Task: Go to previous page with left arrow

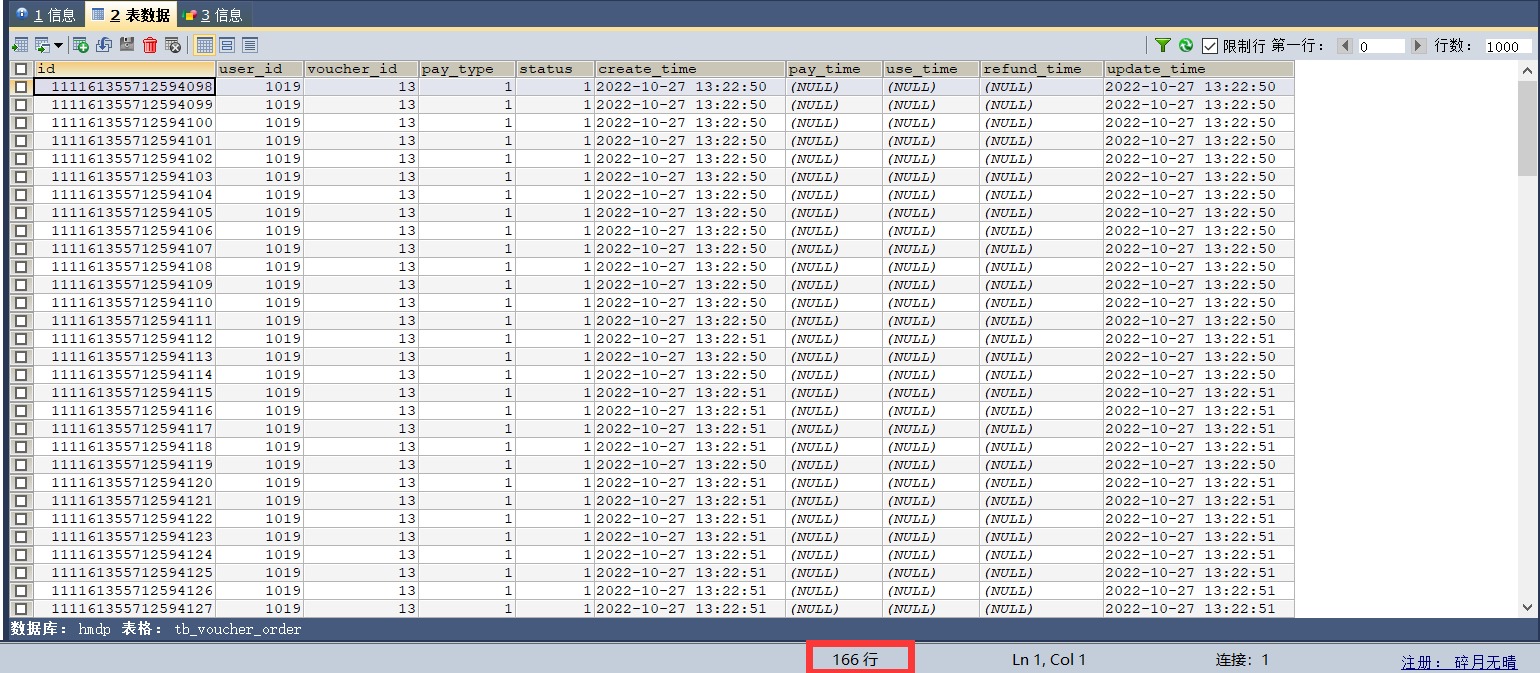Action: tap(1345, 46)
